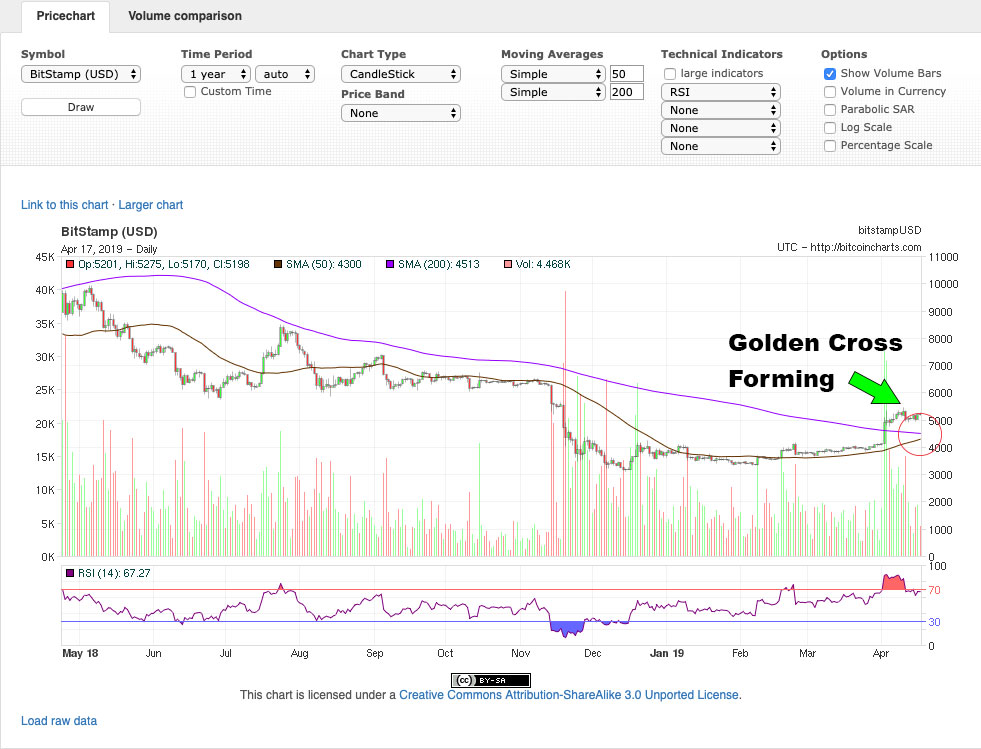
Task: Enable the Custom Time checkbox
Action: pyautogui.click(x=190, y=91)
